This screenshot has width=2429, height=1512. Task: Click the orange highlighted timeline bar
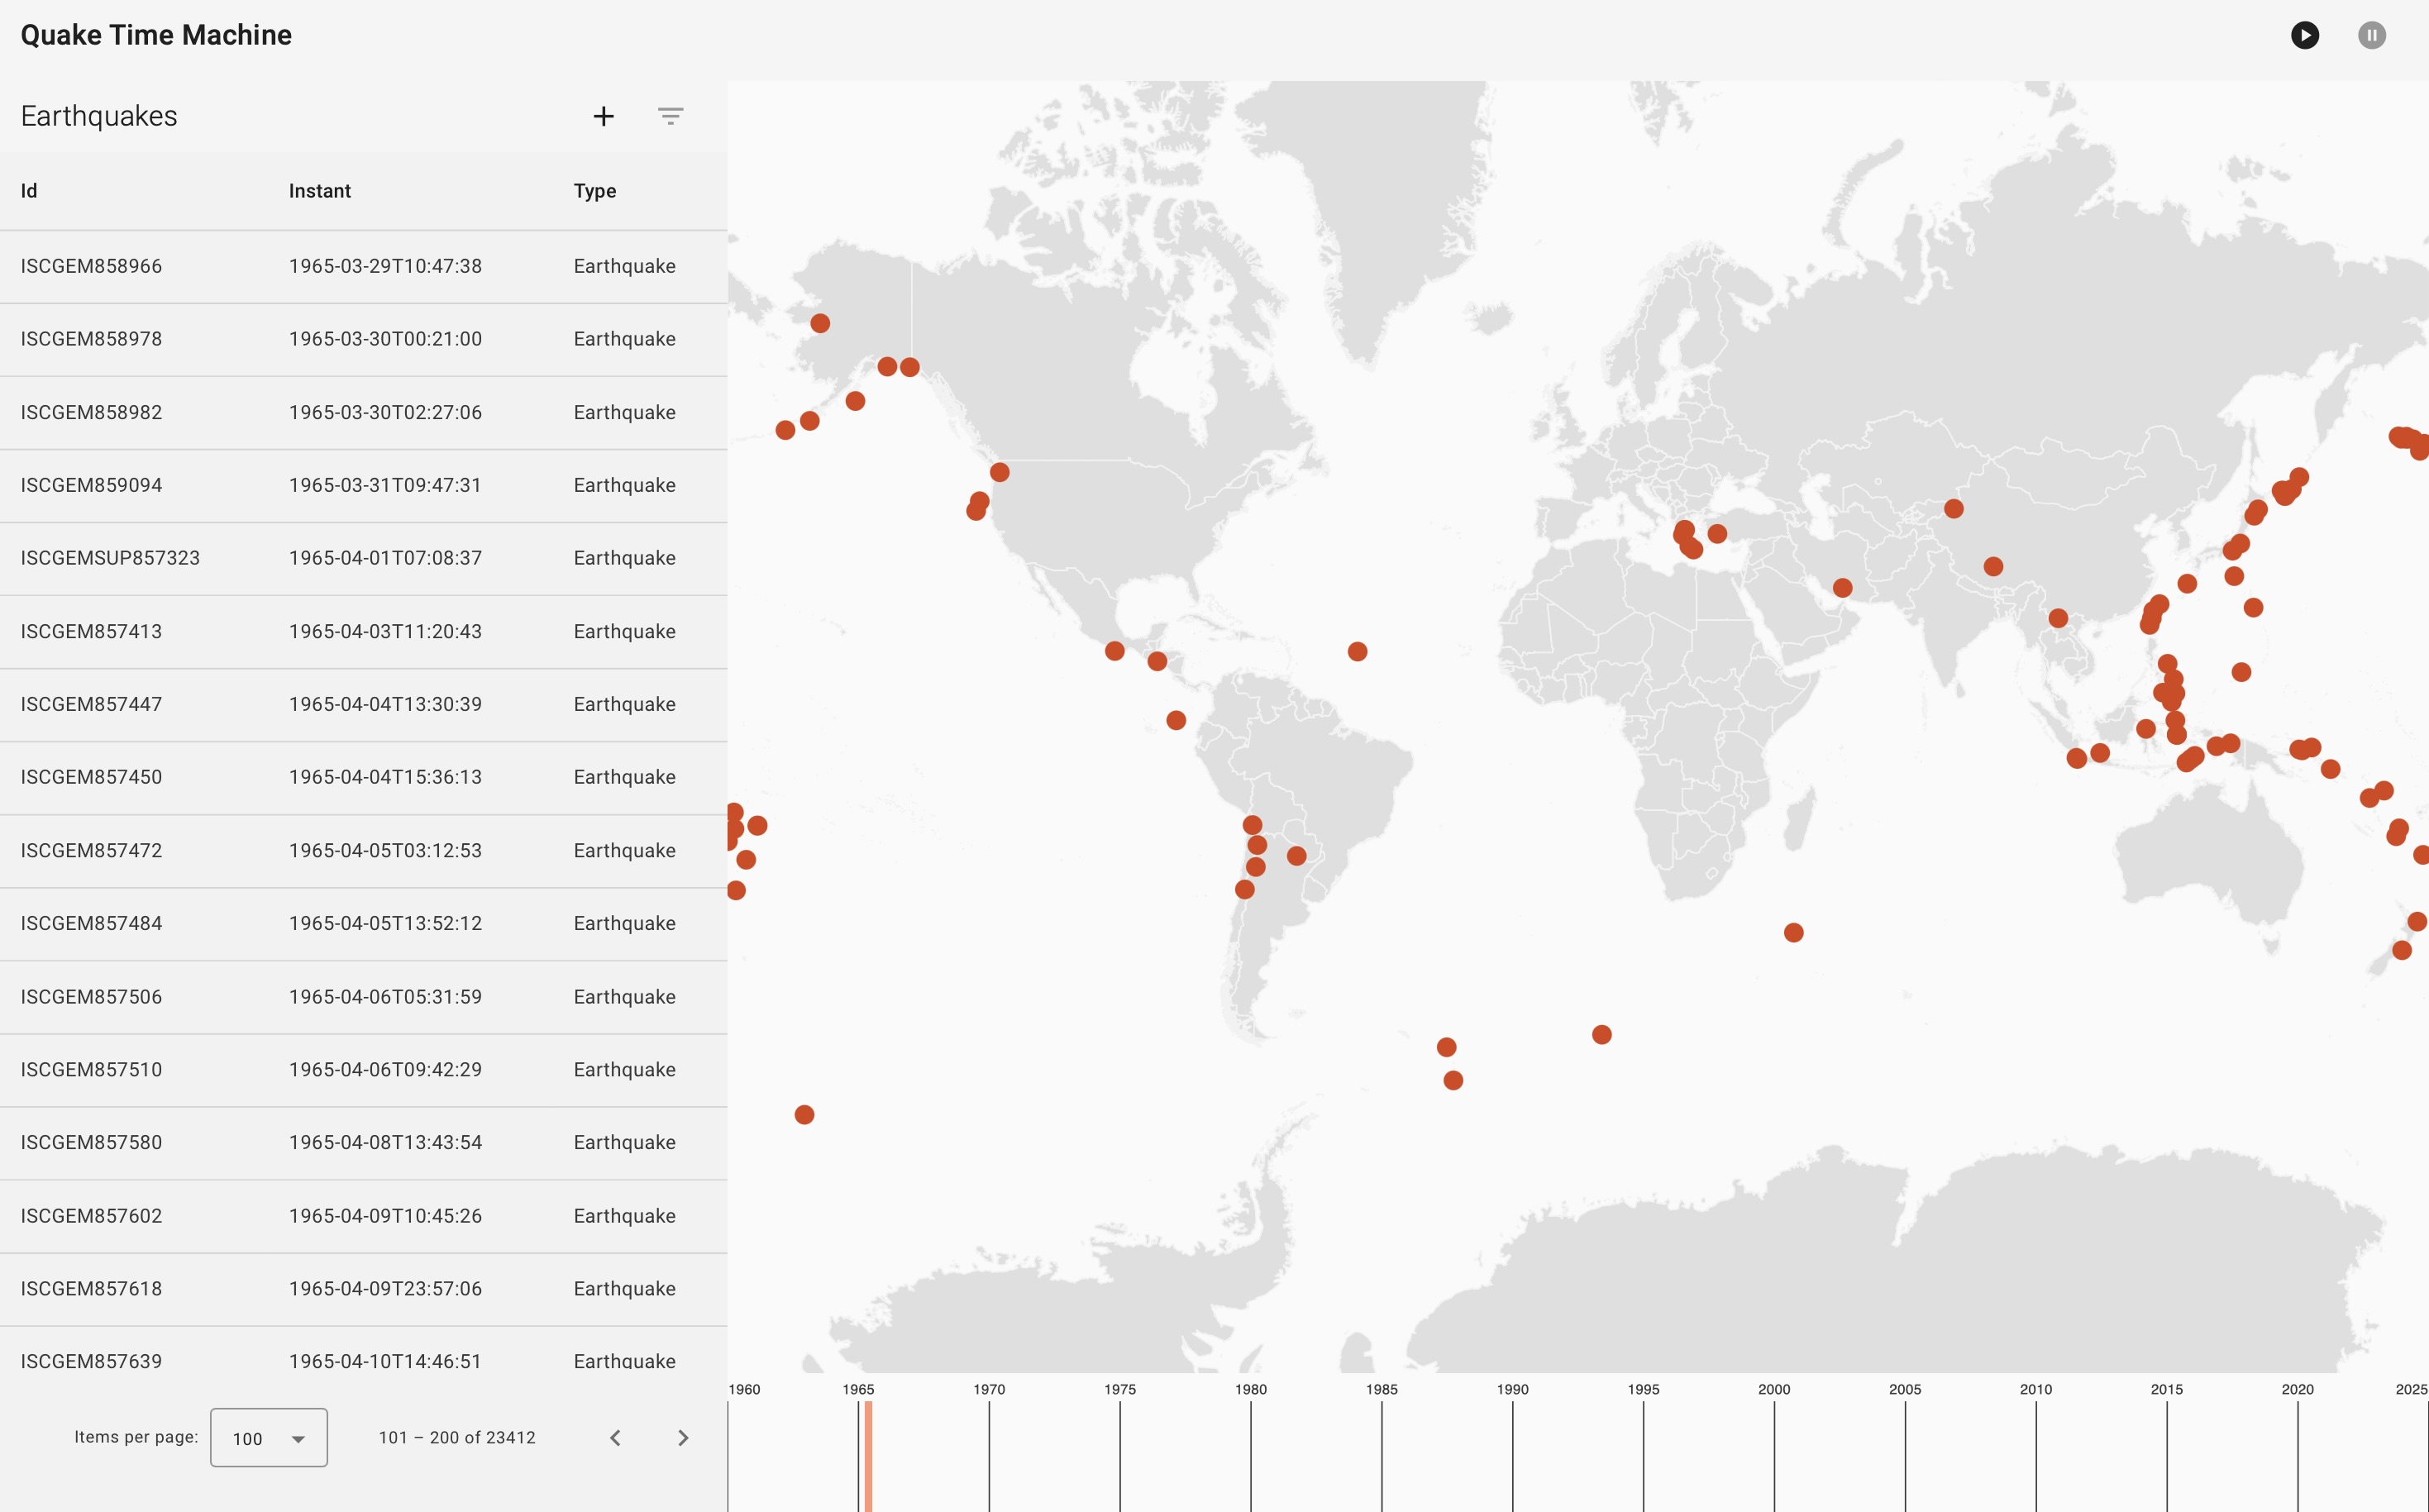point(868,1455)
